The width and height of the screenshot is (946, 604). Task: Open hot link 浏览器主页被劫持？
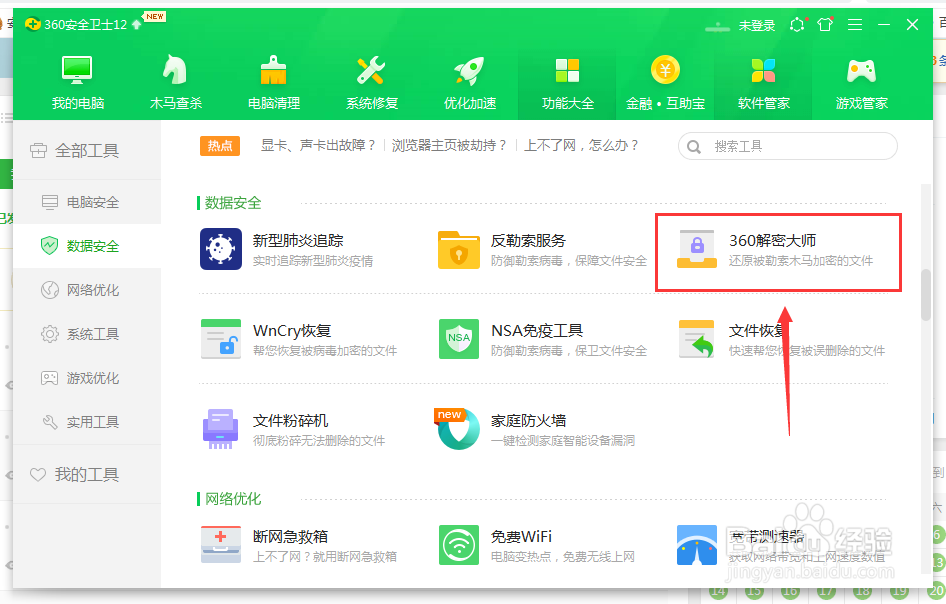point(449,145)
